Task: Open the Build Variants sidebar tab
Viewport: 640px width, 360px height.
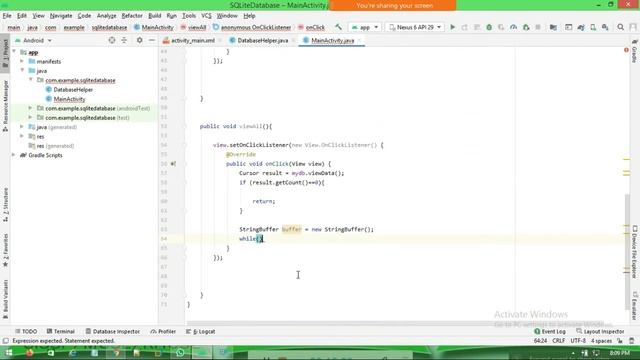Action: (x=5, y=299)
